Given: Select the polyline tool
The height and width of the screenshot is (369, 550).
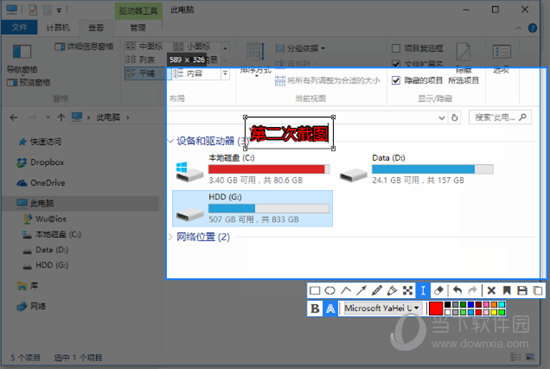Looking at the screenshot, I should pos(346,290).
